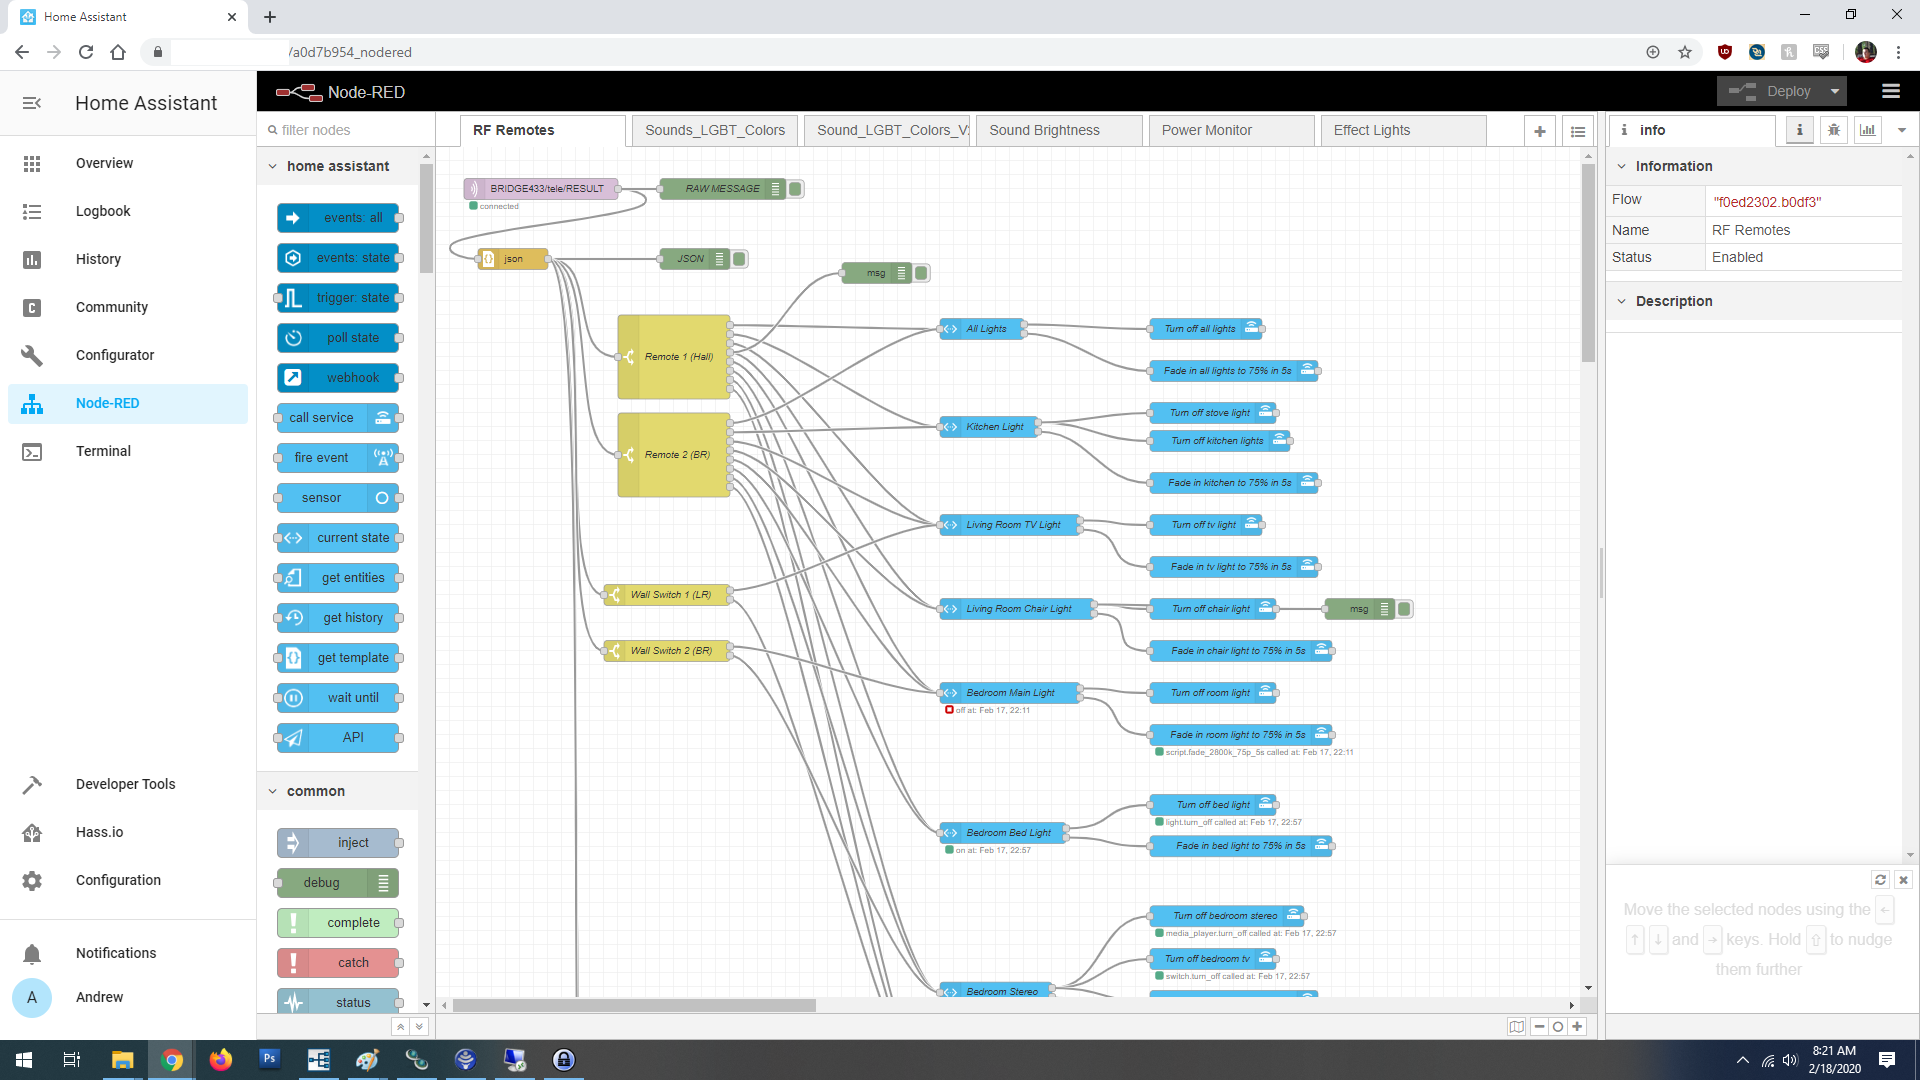Screen dimensions: 1920x1080
Task: Open the sidebar tab dropdown arrow
Action: [1902, 130]
